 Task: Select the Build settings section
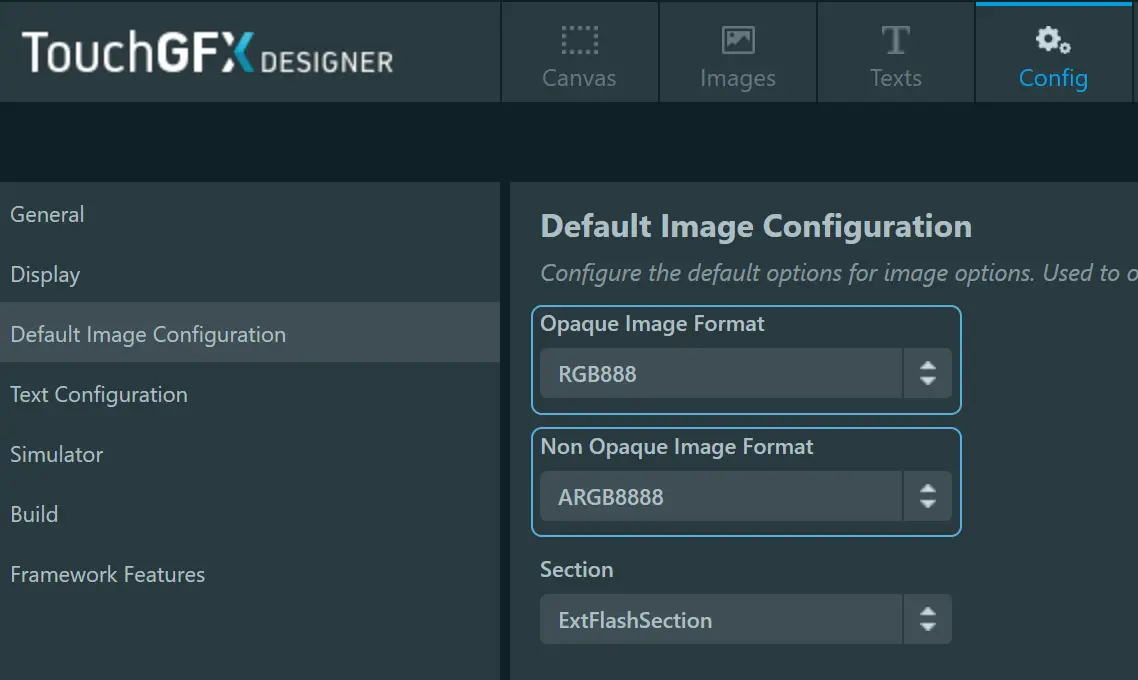click(x=250, y=514)
